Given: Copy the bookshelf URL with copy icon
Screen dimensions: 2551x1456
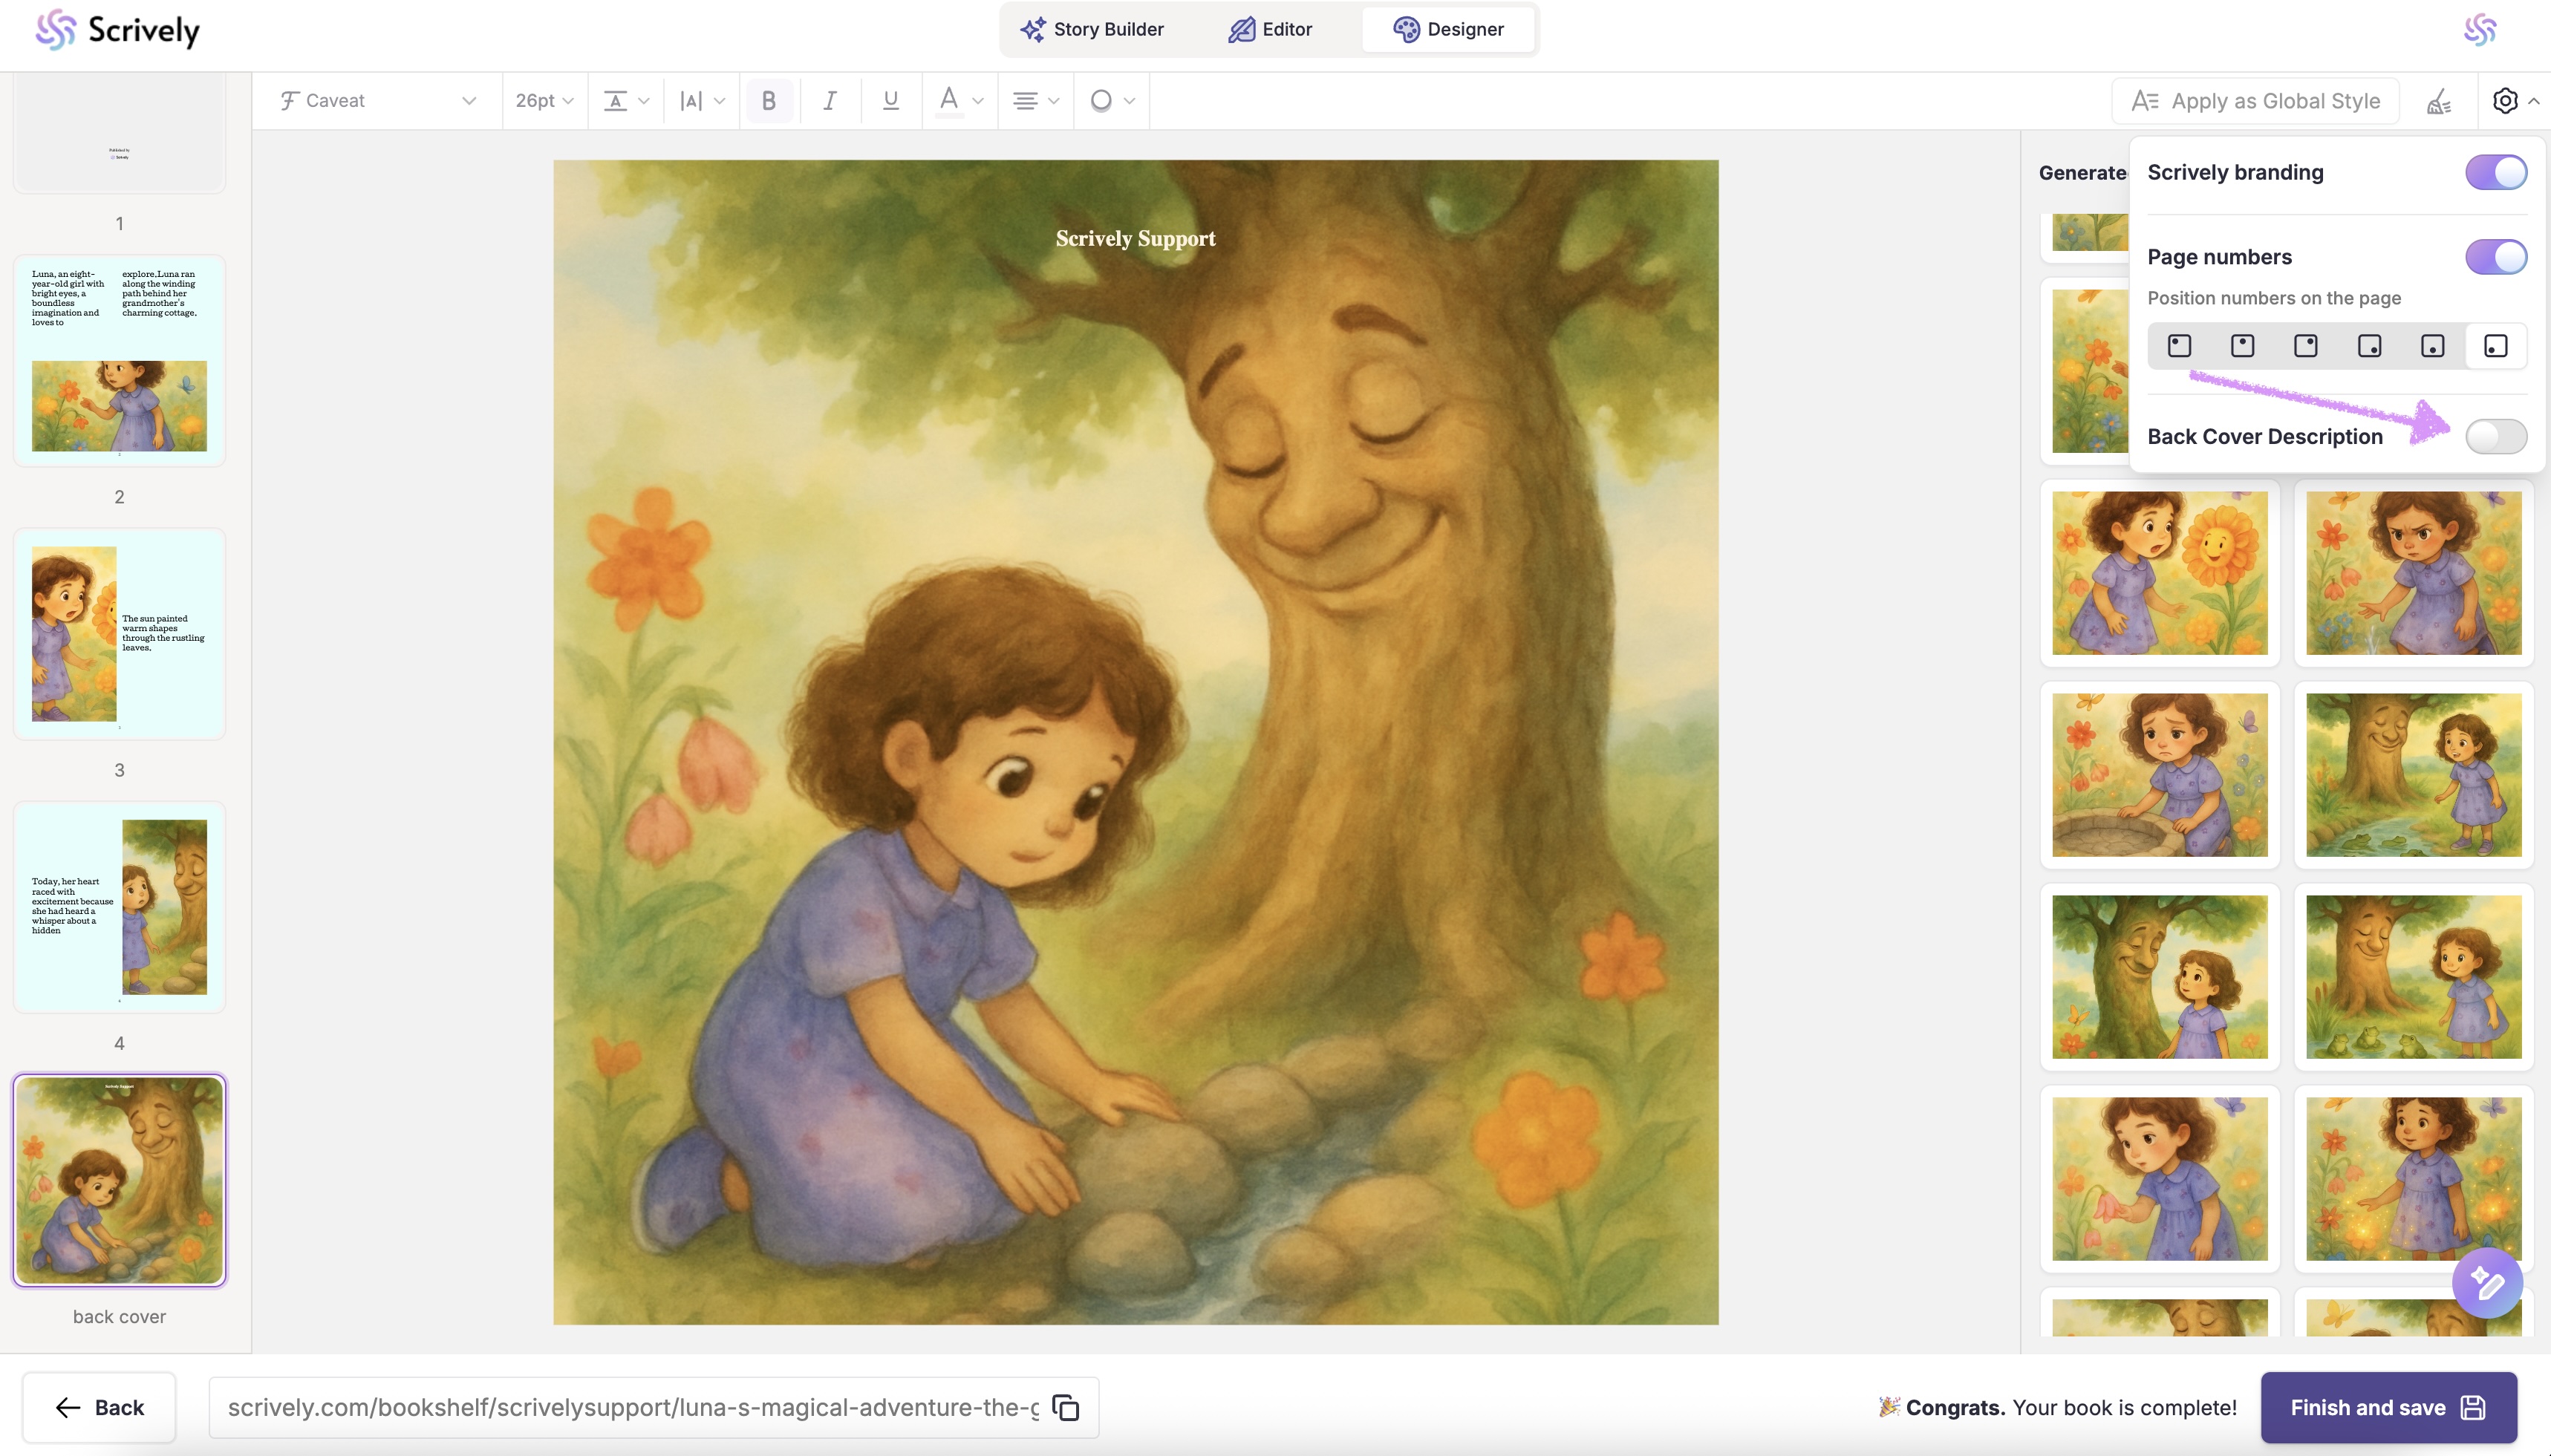Looking at the screenshot, I should click(x=1066, y=1407).
